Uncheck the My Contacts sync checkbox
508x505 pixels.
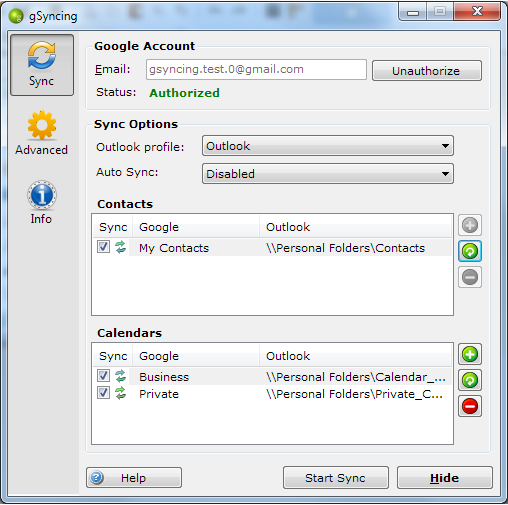[x=103, y=247]
